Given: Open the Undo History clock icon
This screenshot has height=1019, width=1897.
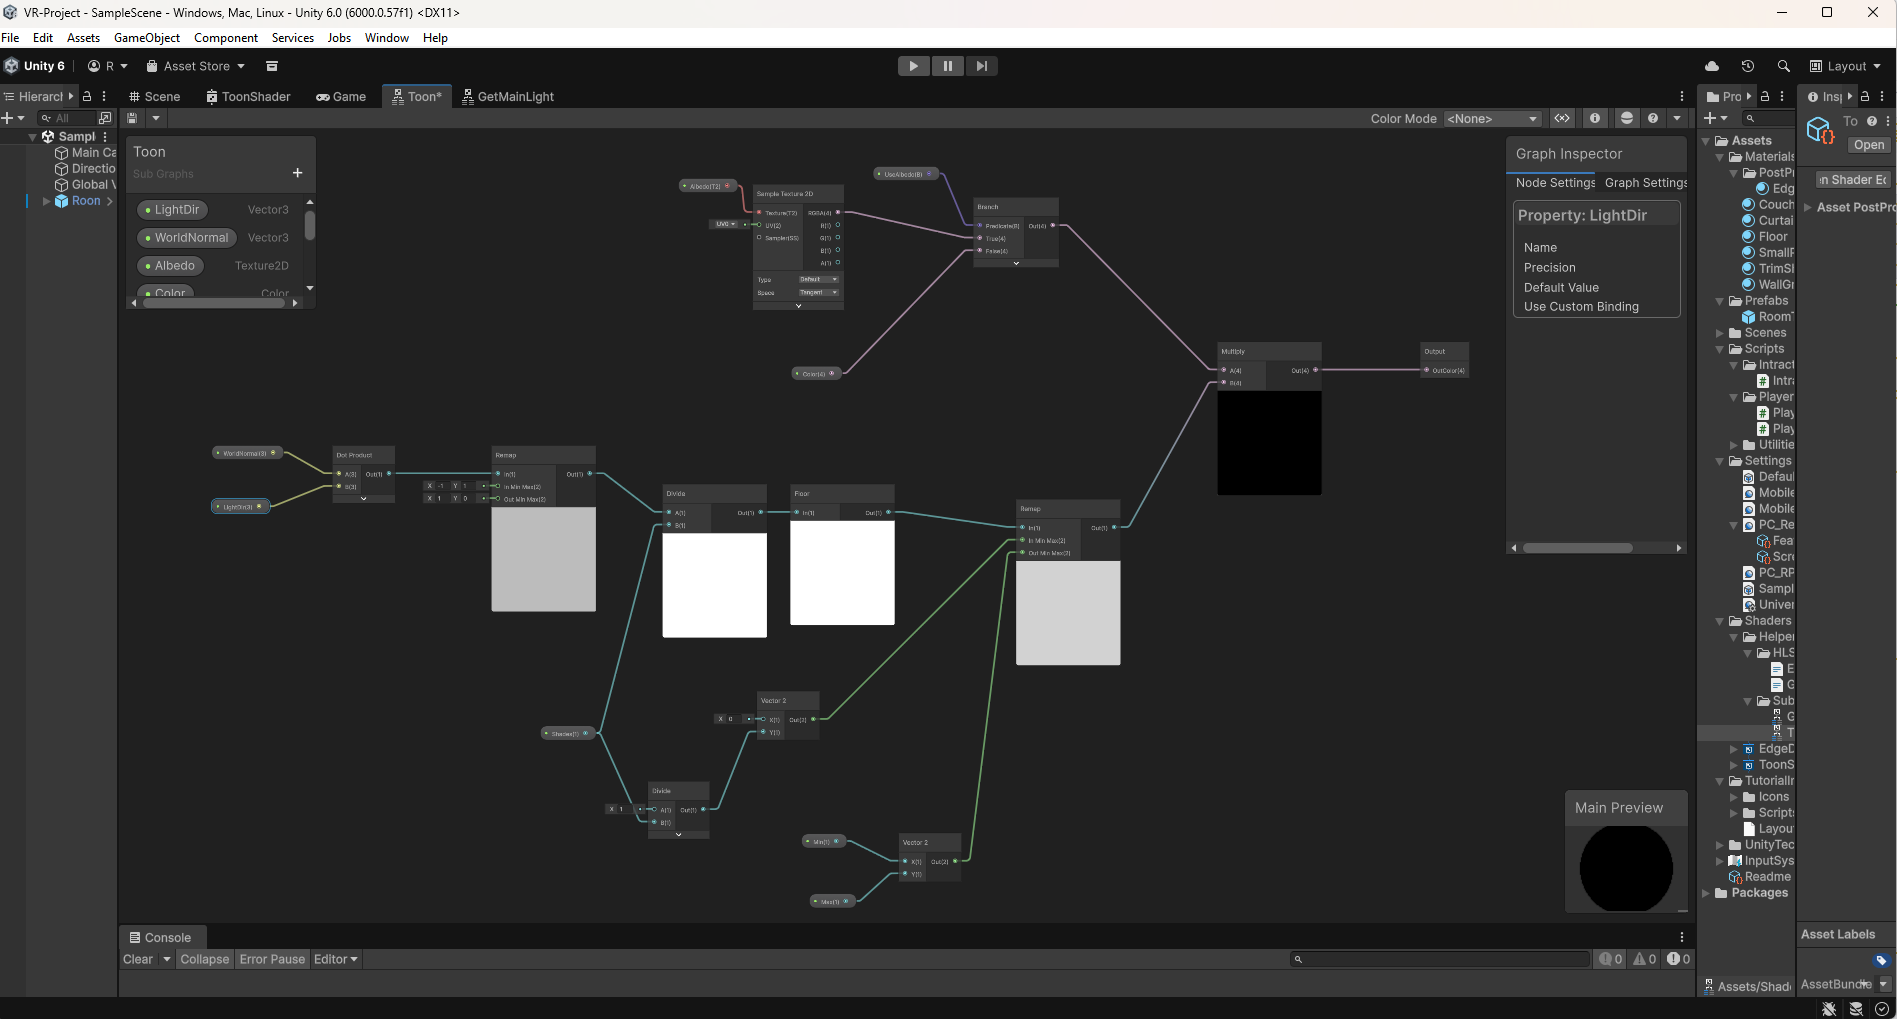Looking at the screenshot, I should point(1748,66).
